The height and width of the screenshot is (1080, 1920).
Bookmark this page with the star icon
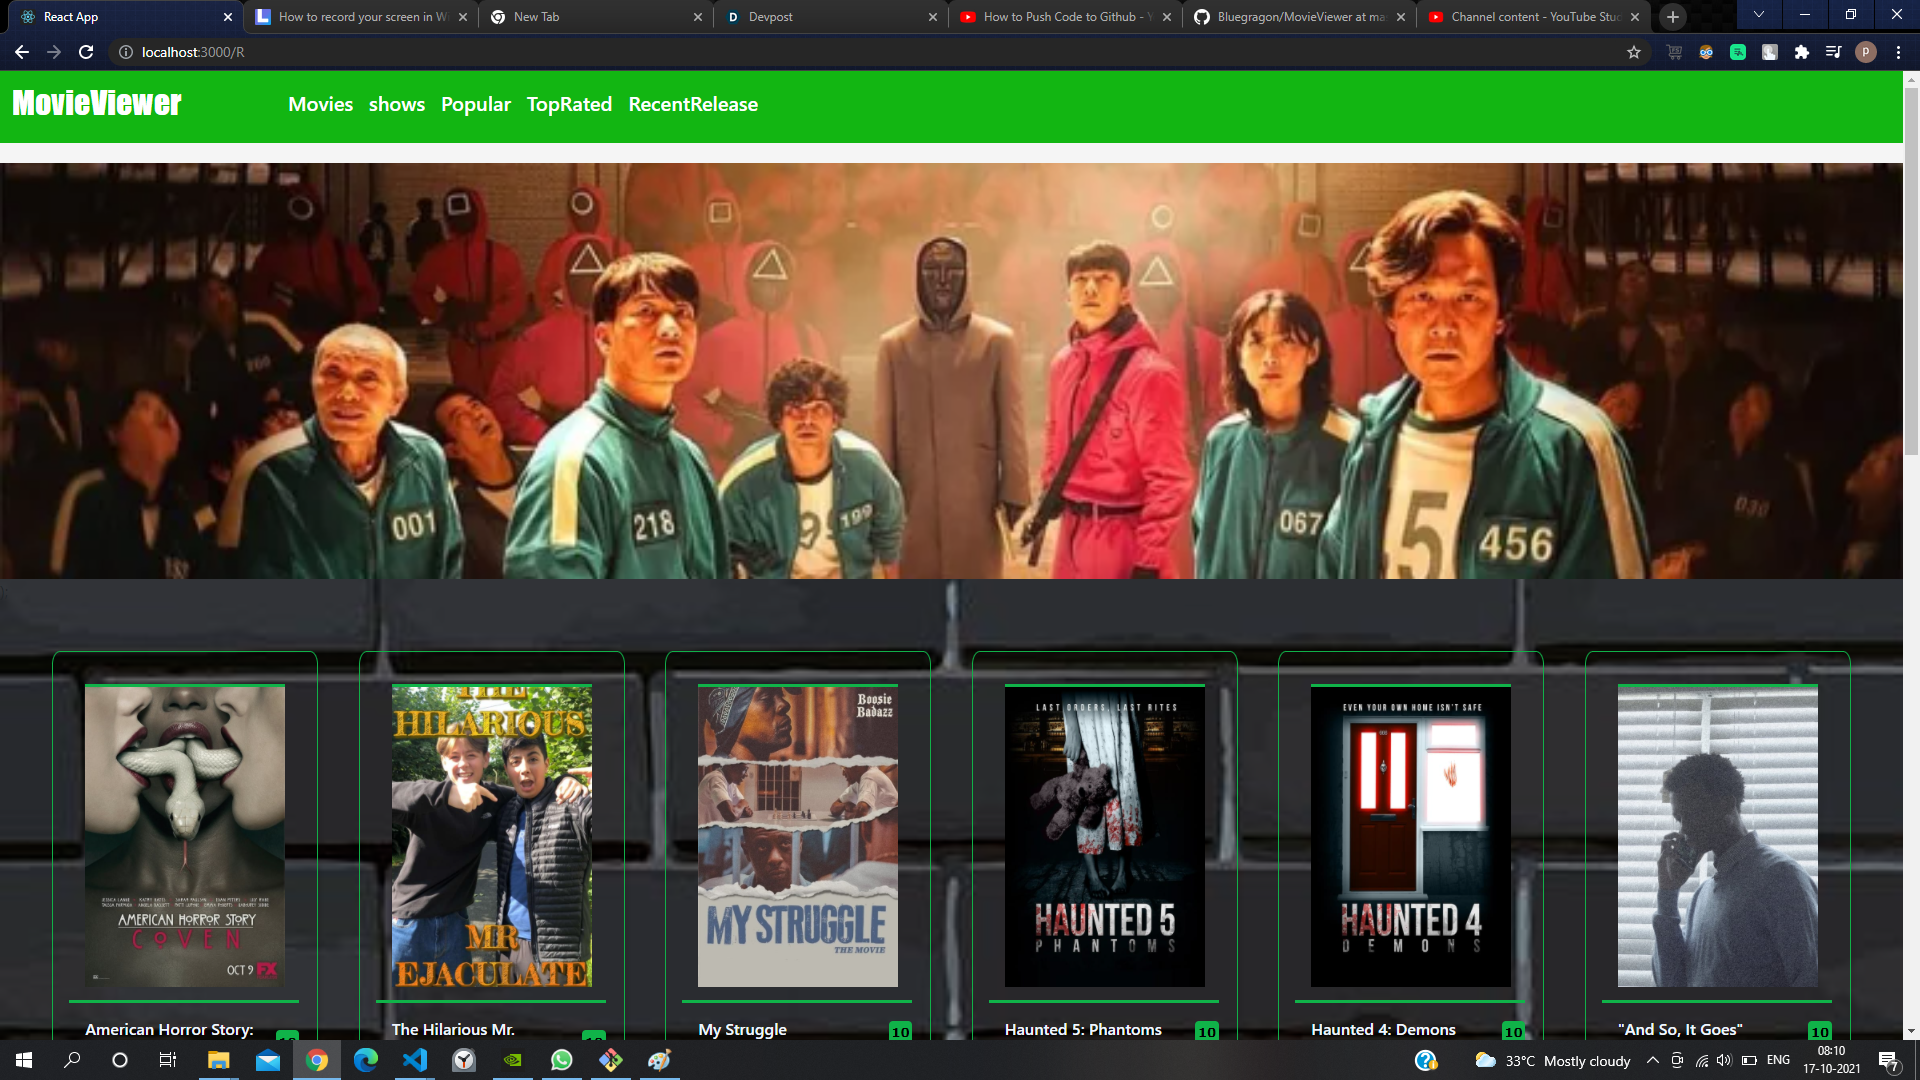[x=1634, y=52]
